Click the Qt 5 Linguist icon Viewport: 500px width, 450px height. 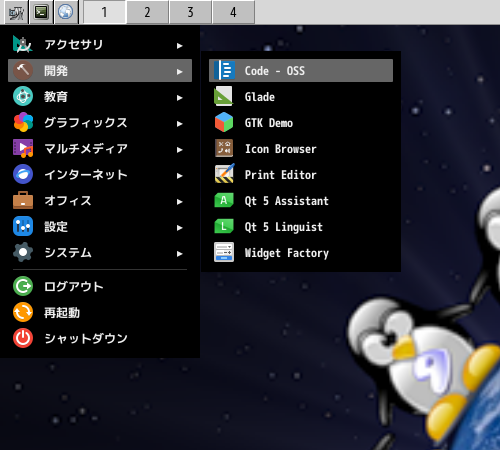coord(224,226)
